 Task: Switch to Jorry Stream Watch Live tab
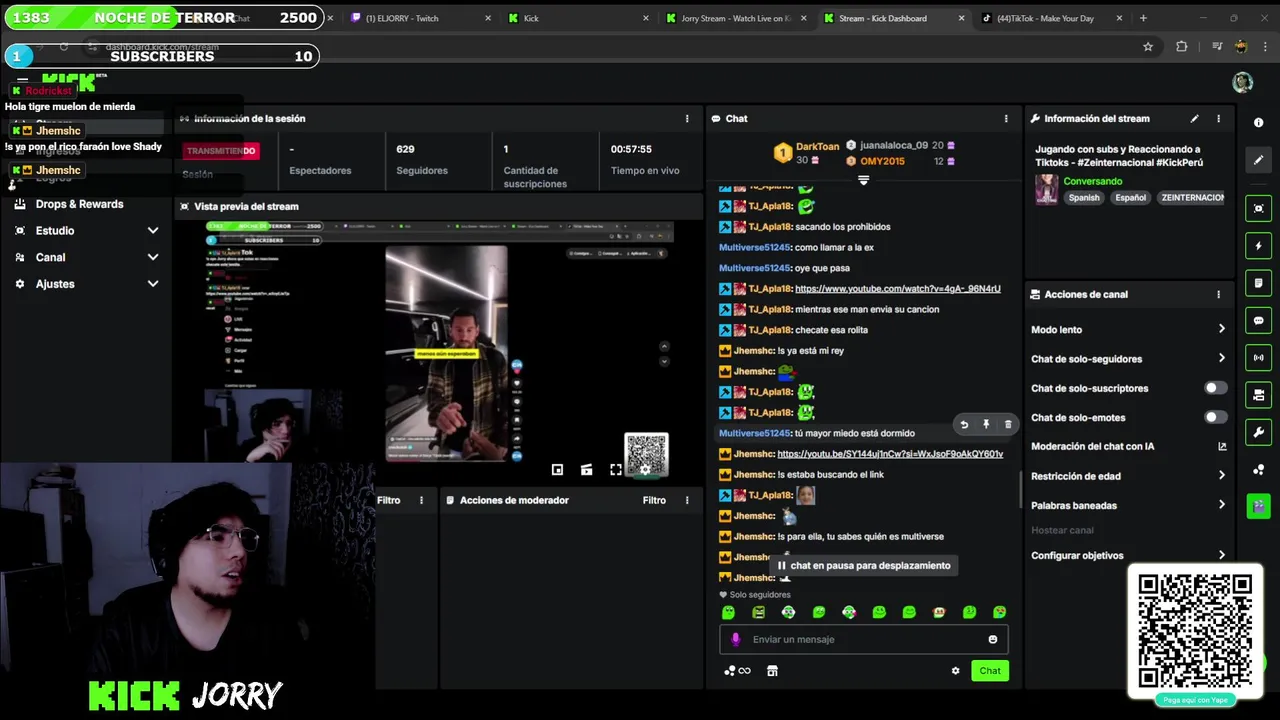(x=734, y=18)
